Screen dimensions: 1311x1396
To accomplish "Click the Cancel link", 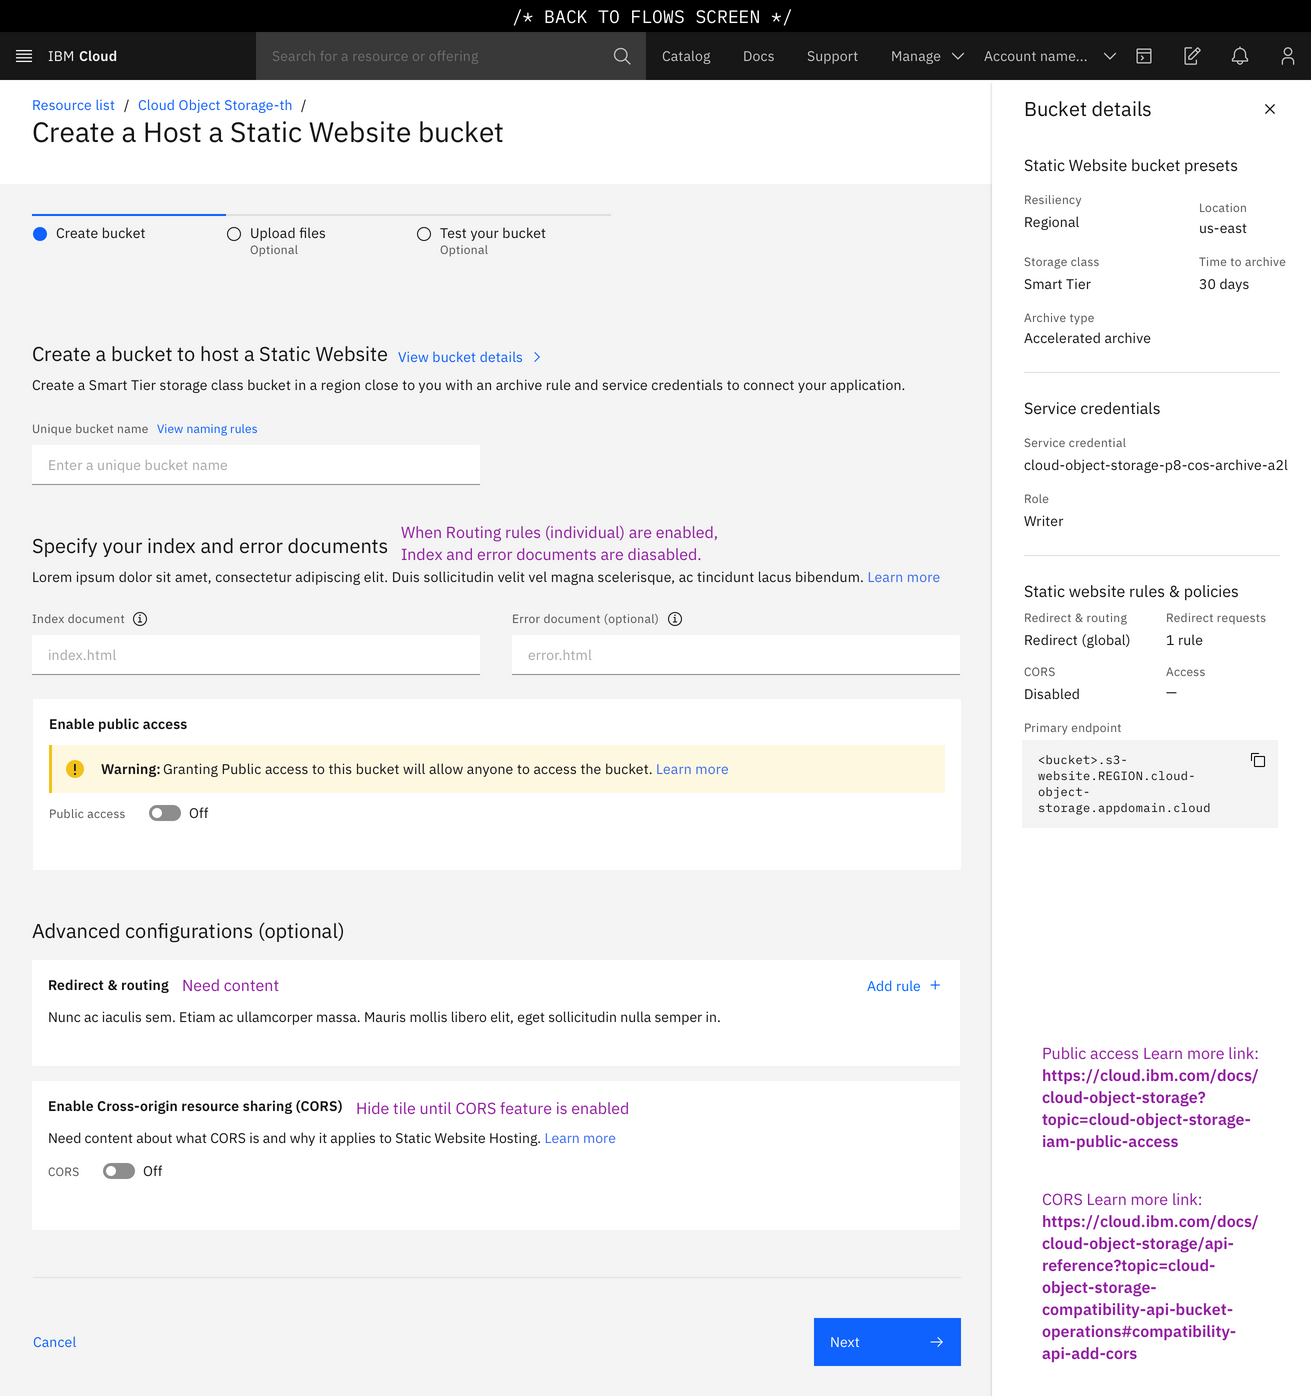I will (54, 1342).
